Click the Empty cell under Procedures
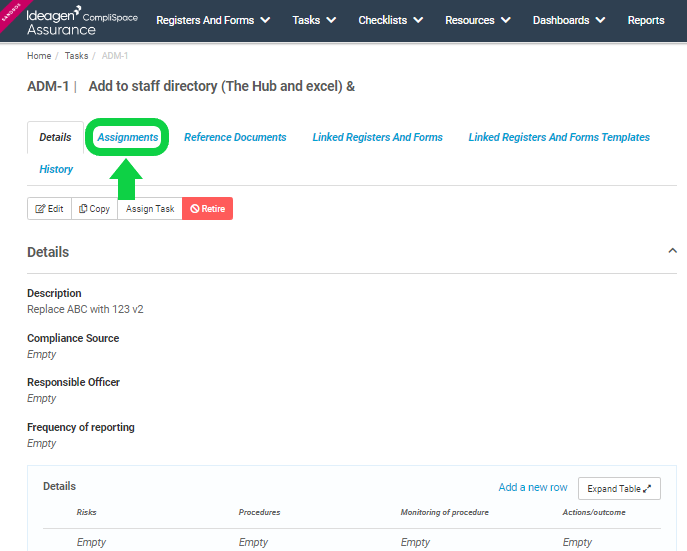 coord(253,542)
